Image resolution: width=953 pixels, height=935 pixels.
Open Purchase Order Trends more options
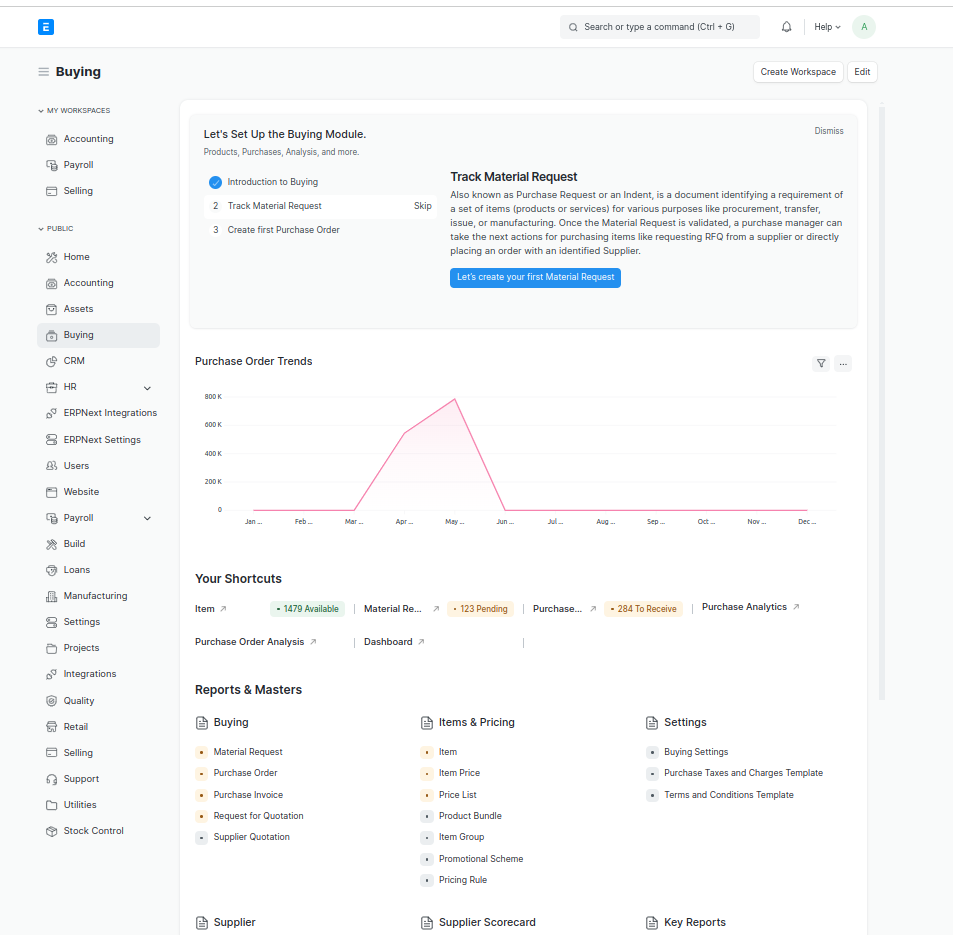[x=843, y=364]
